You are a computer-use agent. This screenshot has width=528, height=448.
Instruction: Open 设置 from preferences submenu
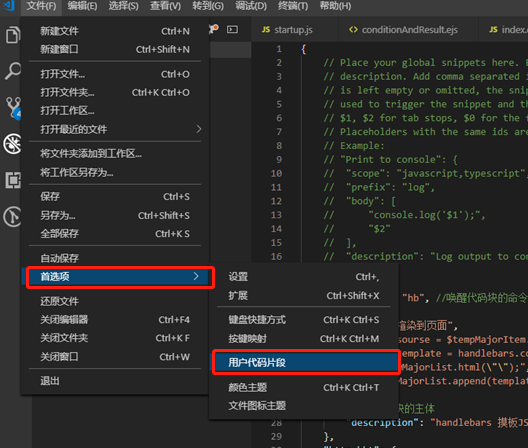pos(304,277)
